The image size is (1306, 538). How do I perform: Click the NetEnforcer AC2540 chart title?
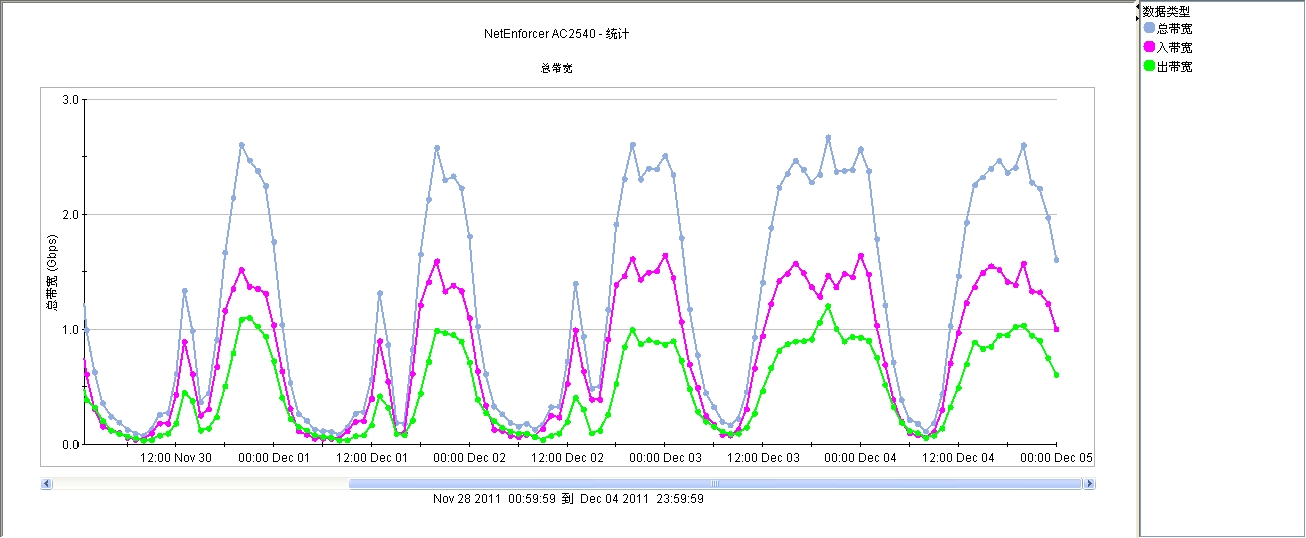coord(556,34)
